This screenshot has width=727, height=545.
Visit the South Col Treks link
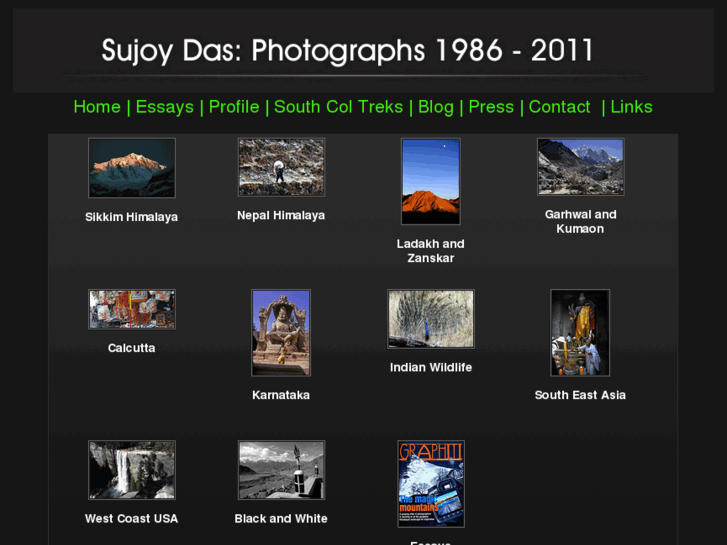tap(338, 107)
